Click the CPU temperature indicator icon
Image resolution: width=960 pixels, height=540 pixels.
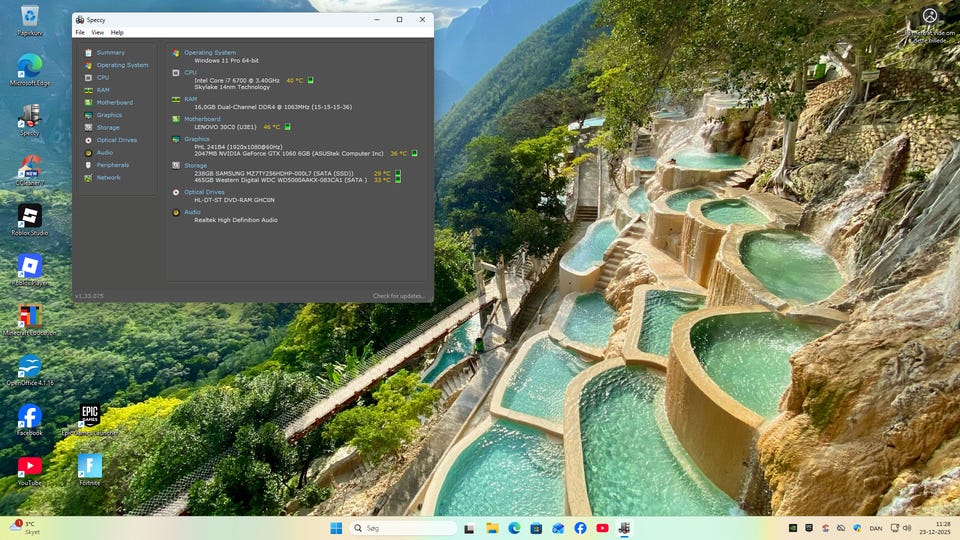[311, 80]
